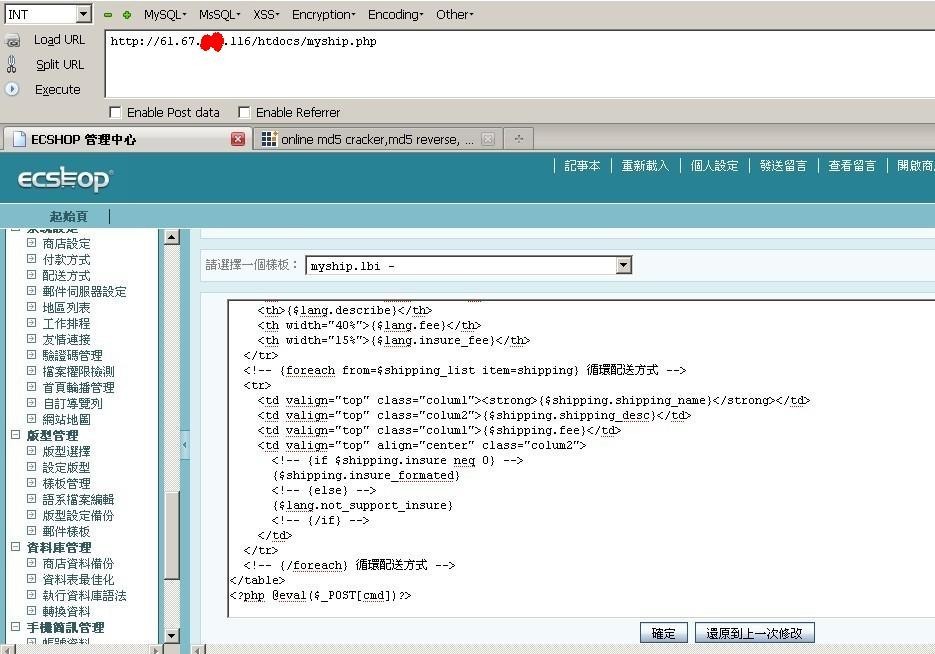Open 驗證碼管理 in sidebar

coord(72,356)
